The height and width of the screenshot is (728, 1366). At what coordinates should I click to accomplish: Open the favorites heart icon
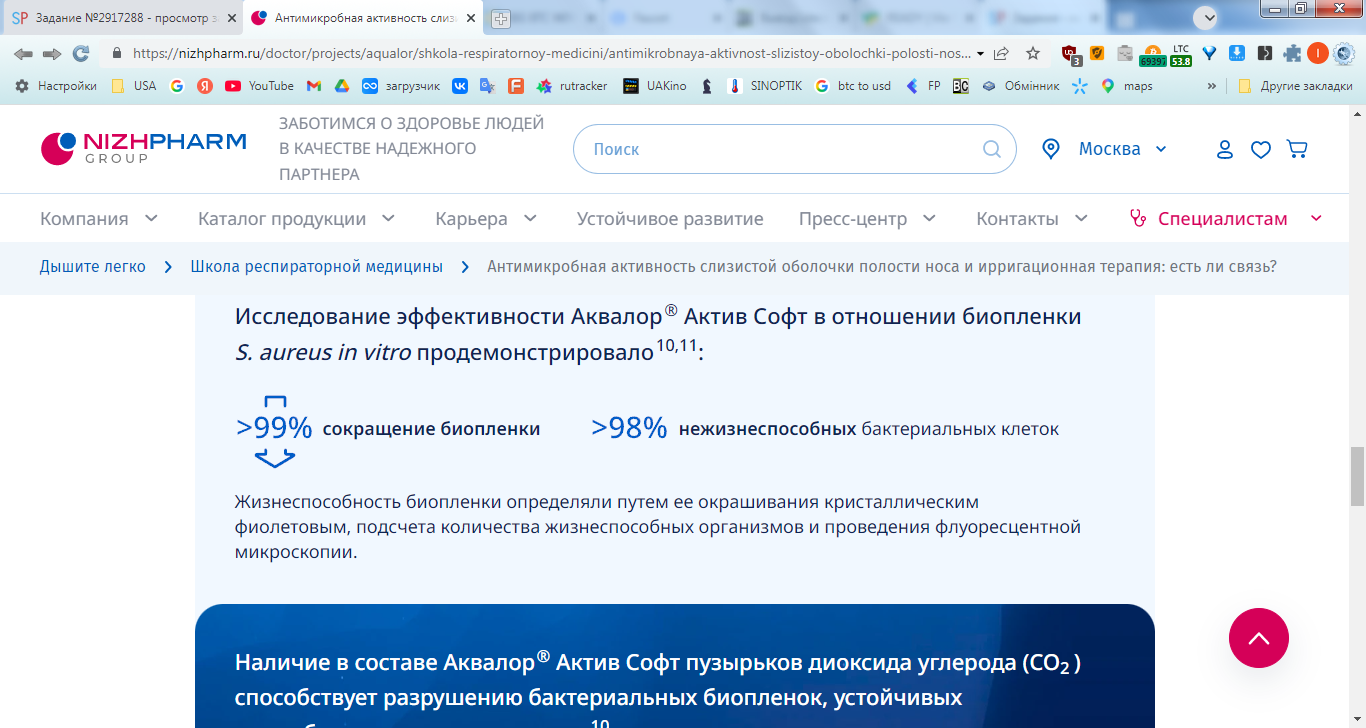[1261, 149]
